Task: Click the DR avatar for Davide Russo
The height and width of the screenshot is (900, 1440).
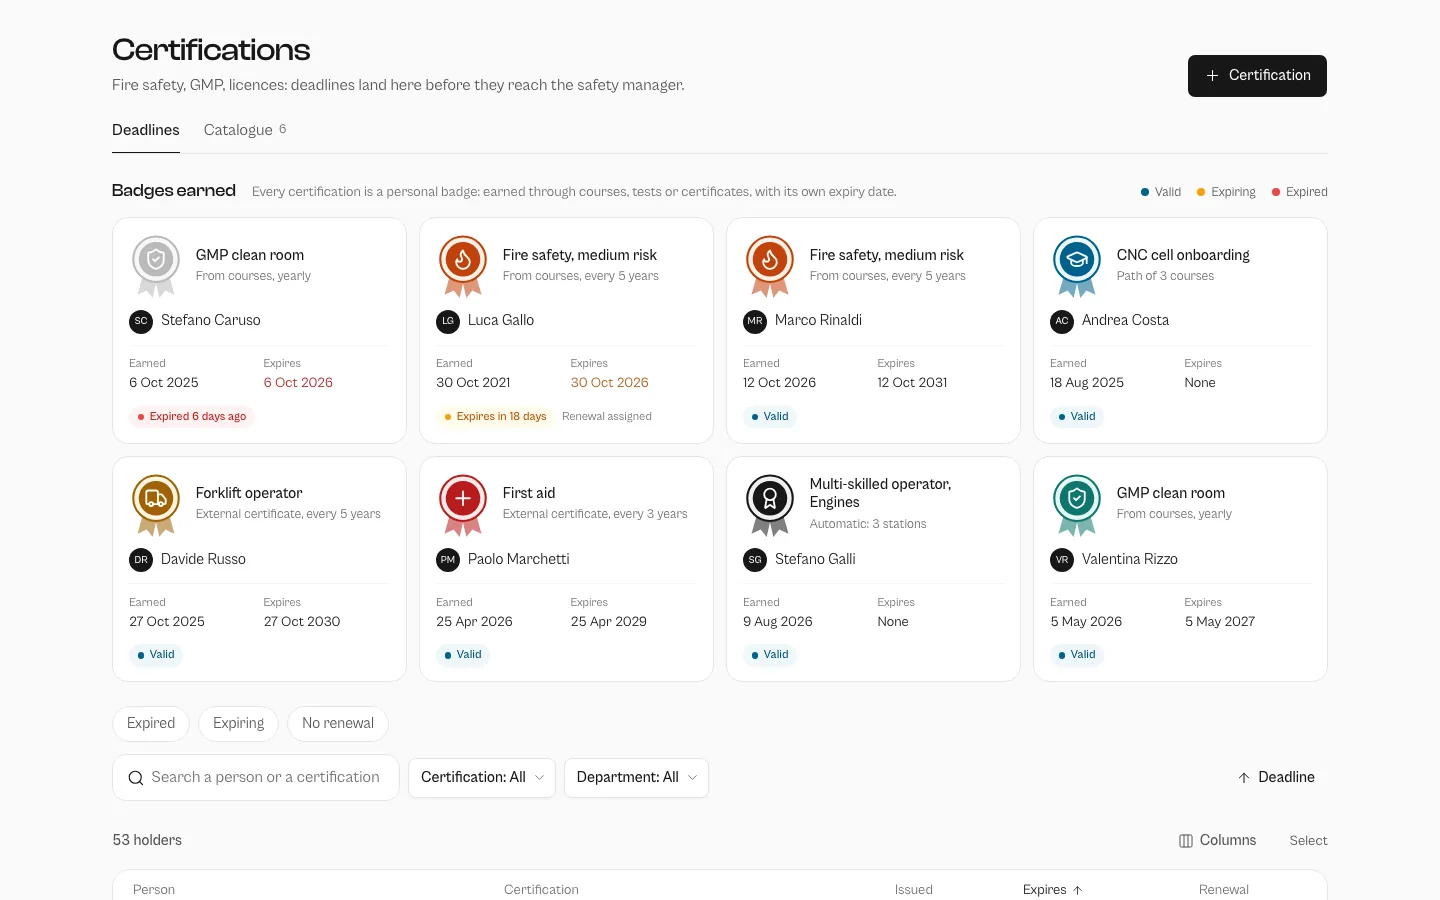Action: click(x=141, y=560)
